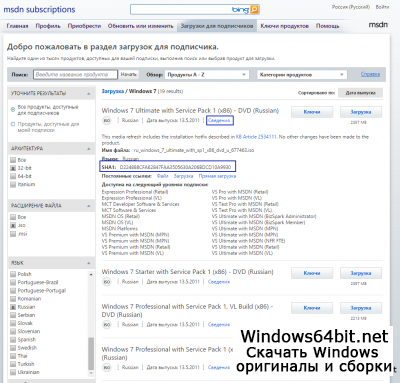The width and height of the screenshot is (400, 383).
Task: Enable the 64-bit architecture checkbox
Action: point(13,176)
